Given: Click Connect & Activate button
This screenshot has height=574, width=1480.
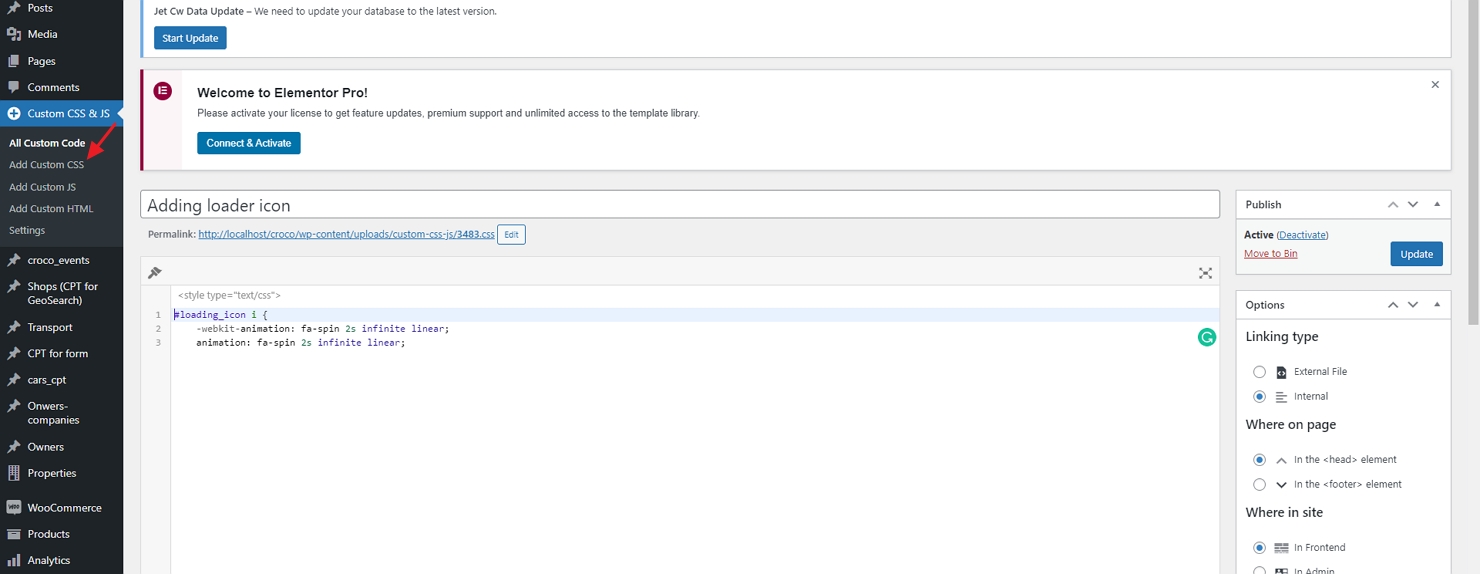Looking at the screenshot, I should tap(249, 143).
